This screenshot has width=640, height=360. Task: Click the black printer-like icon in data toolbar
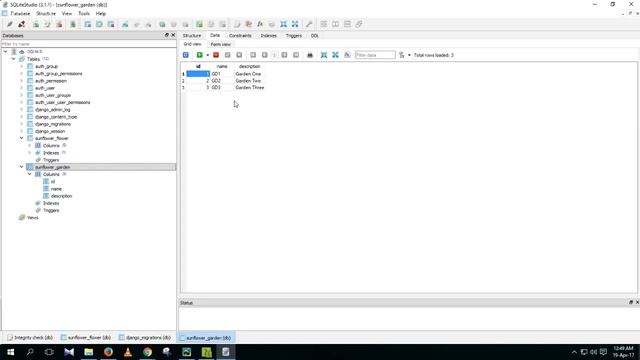[x=310, y=55]
